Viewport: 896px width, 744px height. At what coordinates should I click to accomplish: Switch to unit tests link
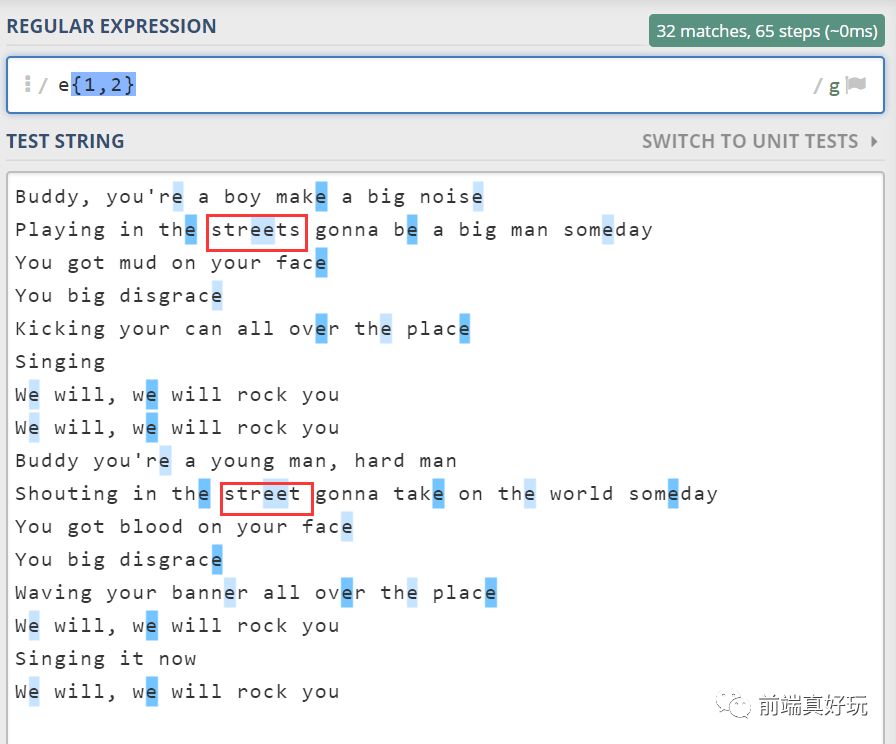coord(750,141)
